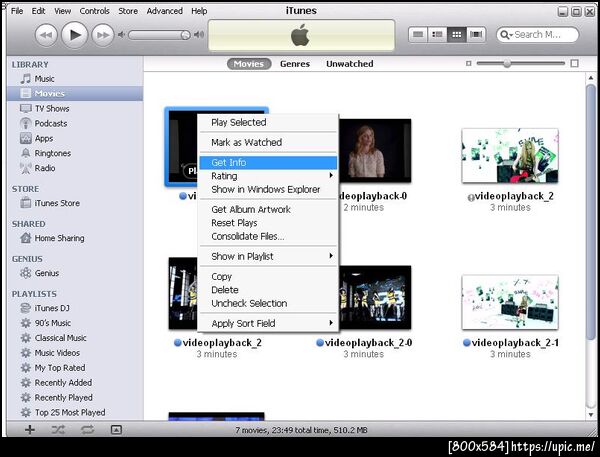This screenshot has height=457, width=600.
Task: Open Recently Added smart playlist
Action: click(63, 383)
